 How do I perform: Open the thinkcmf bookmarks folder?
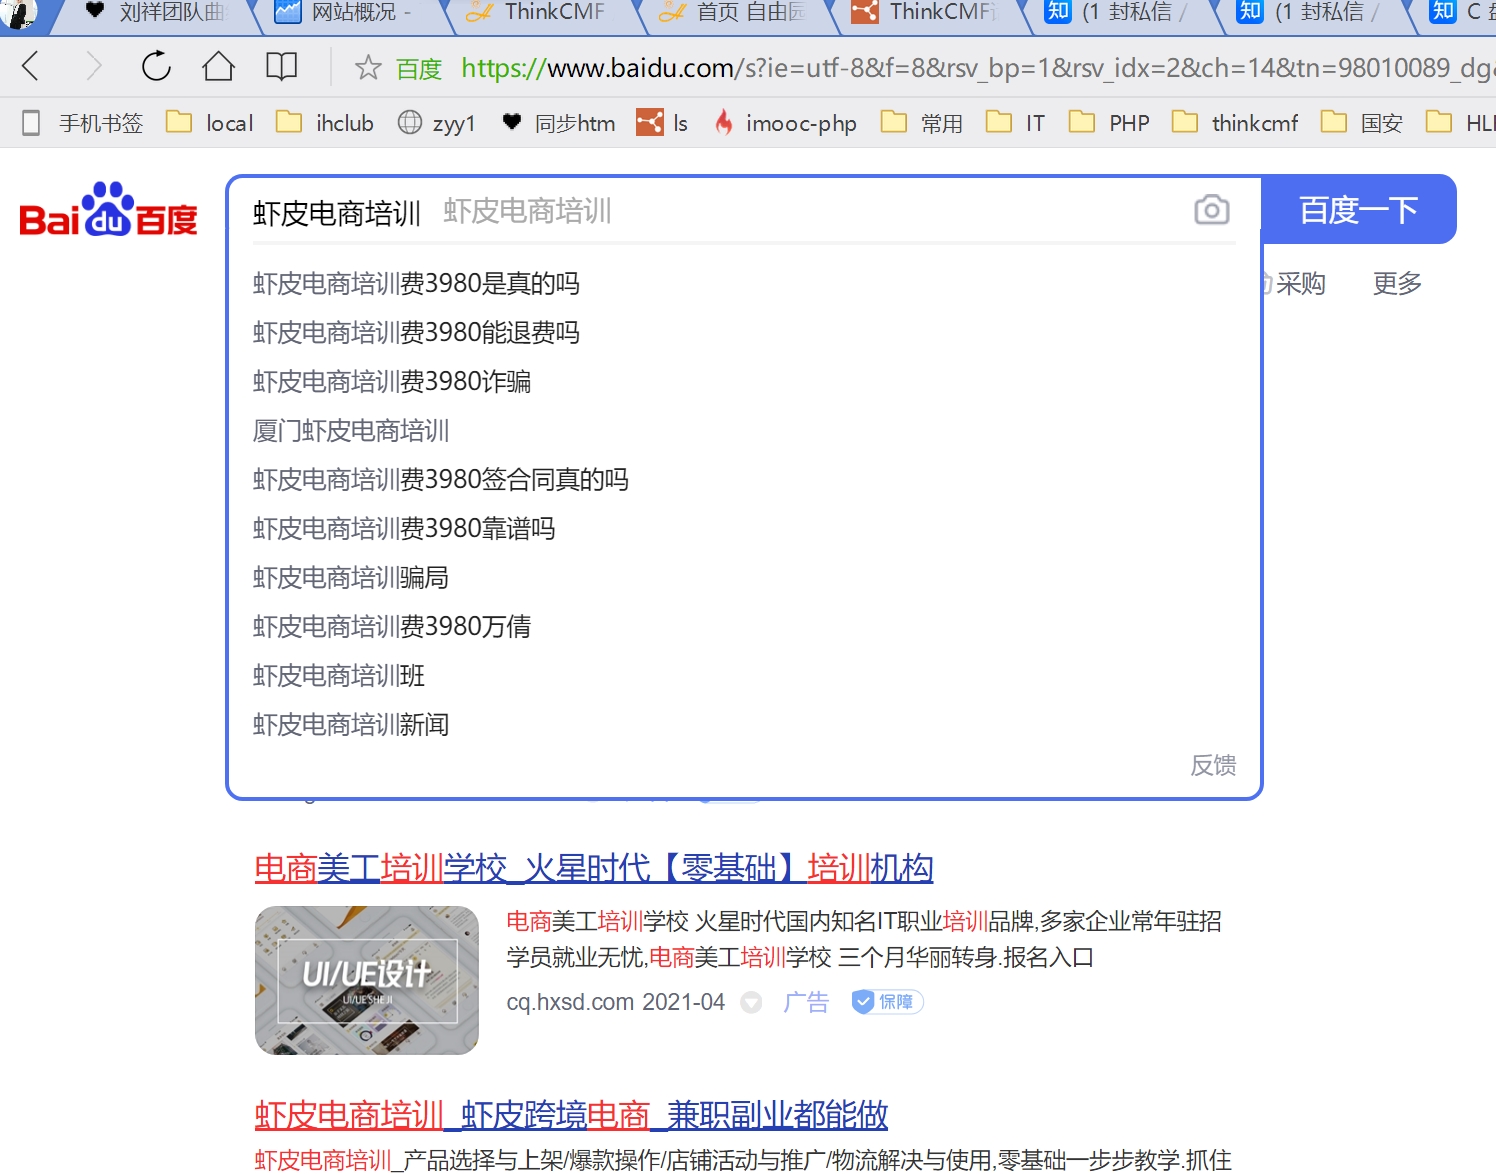click(x=1235, y=123)
